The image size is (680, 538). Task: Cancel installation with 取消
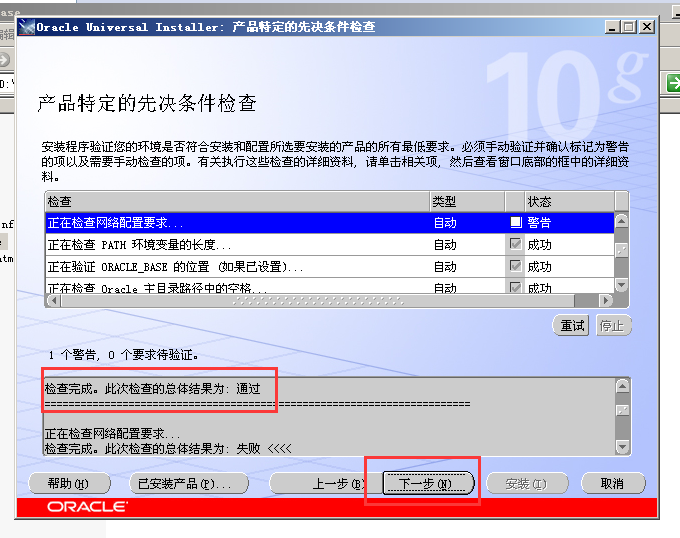point(613,483)
